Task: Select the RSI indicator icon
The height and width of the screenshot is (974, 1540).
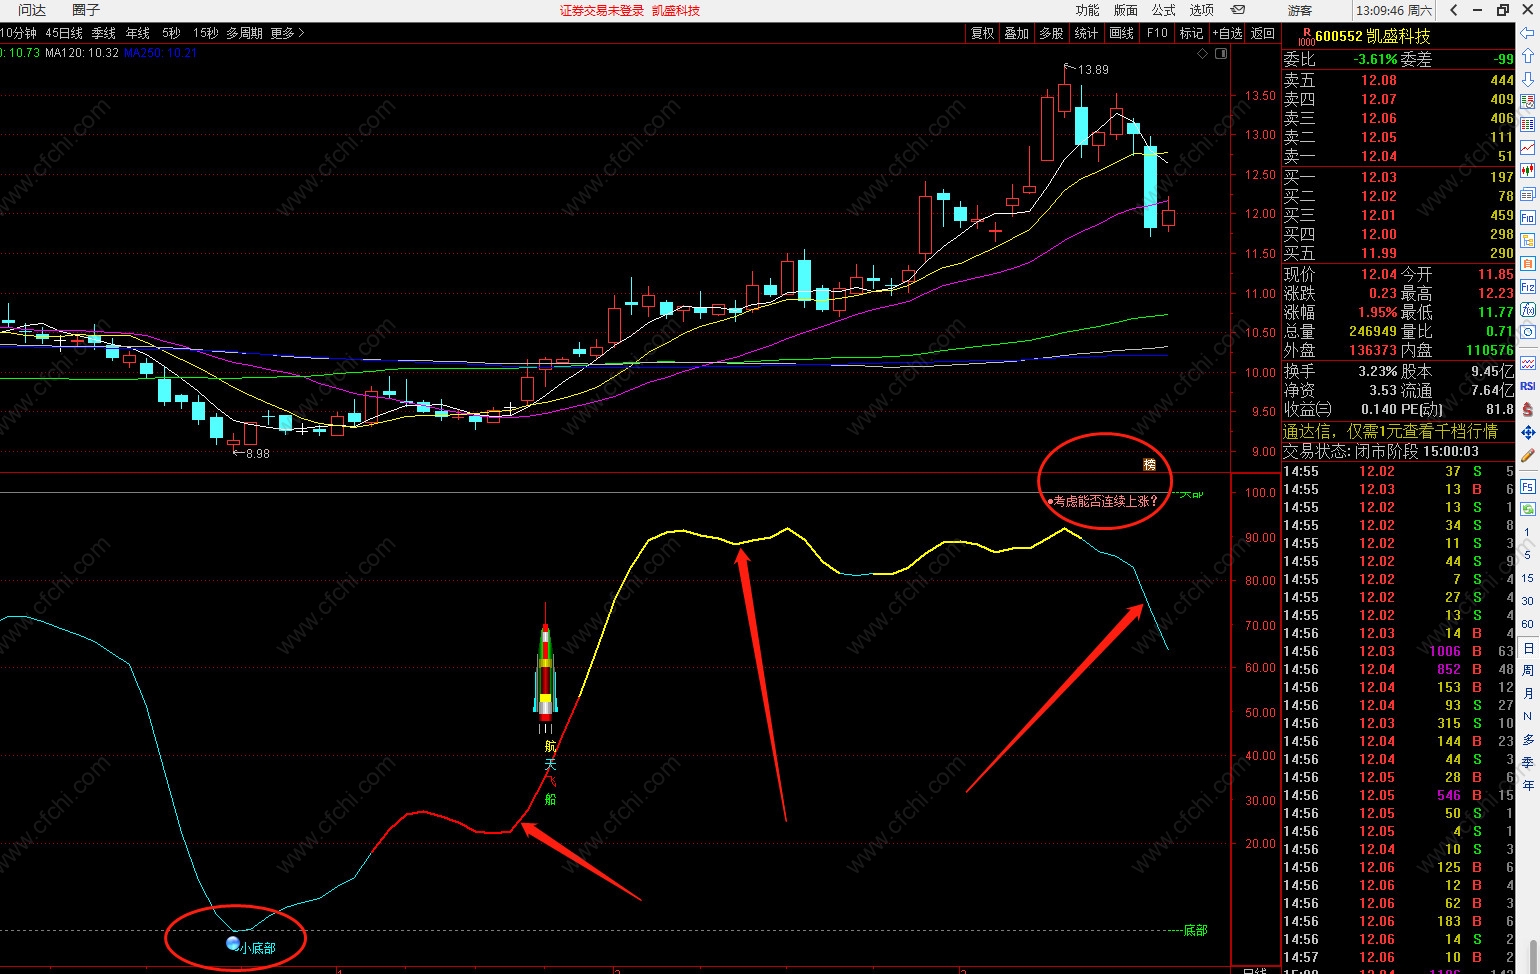Action: [1527, 385]
